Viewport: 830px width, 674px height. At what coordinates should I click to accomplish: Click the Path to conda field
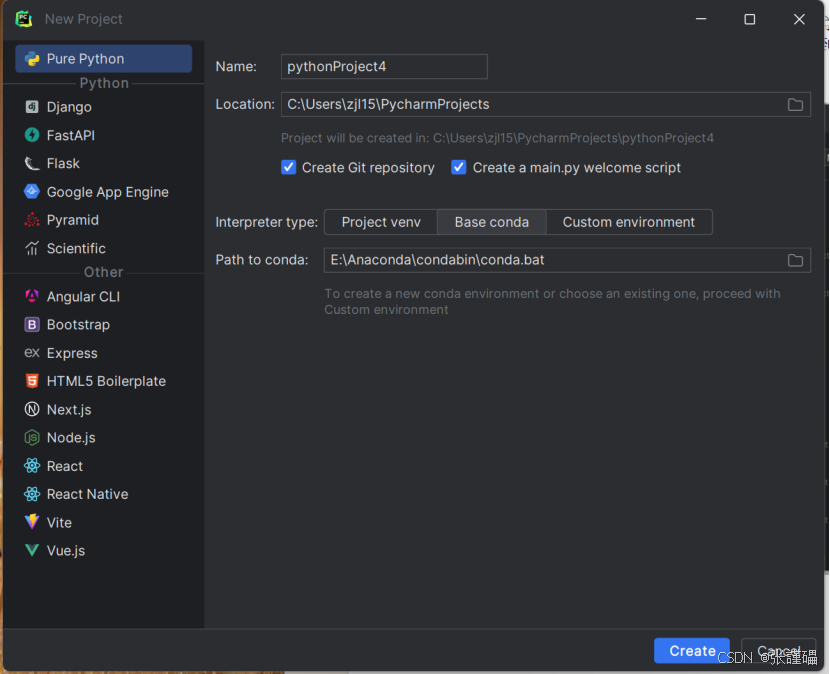(x=567, y=260)
